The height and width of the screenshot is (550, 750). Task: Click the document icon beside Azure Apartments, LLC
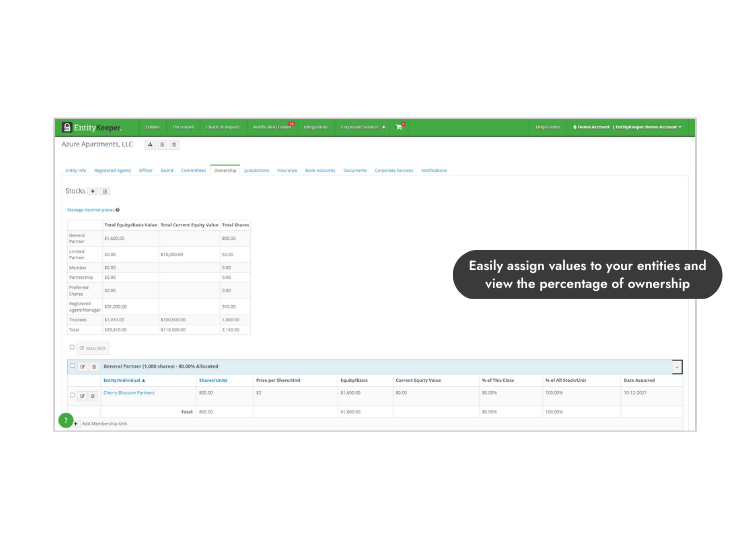[162, 144]
